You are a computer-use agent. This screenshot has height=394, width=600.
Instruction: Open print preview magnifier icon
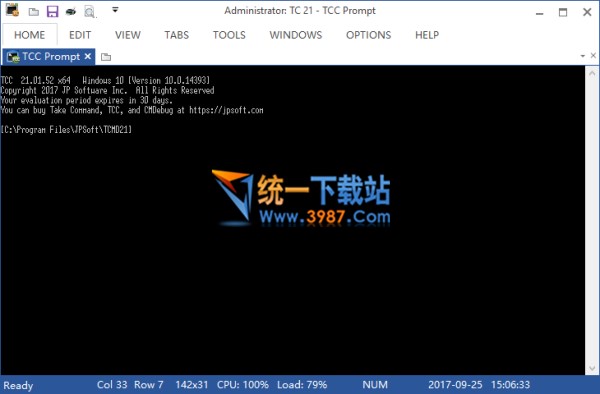coord(90,12)
